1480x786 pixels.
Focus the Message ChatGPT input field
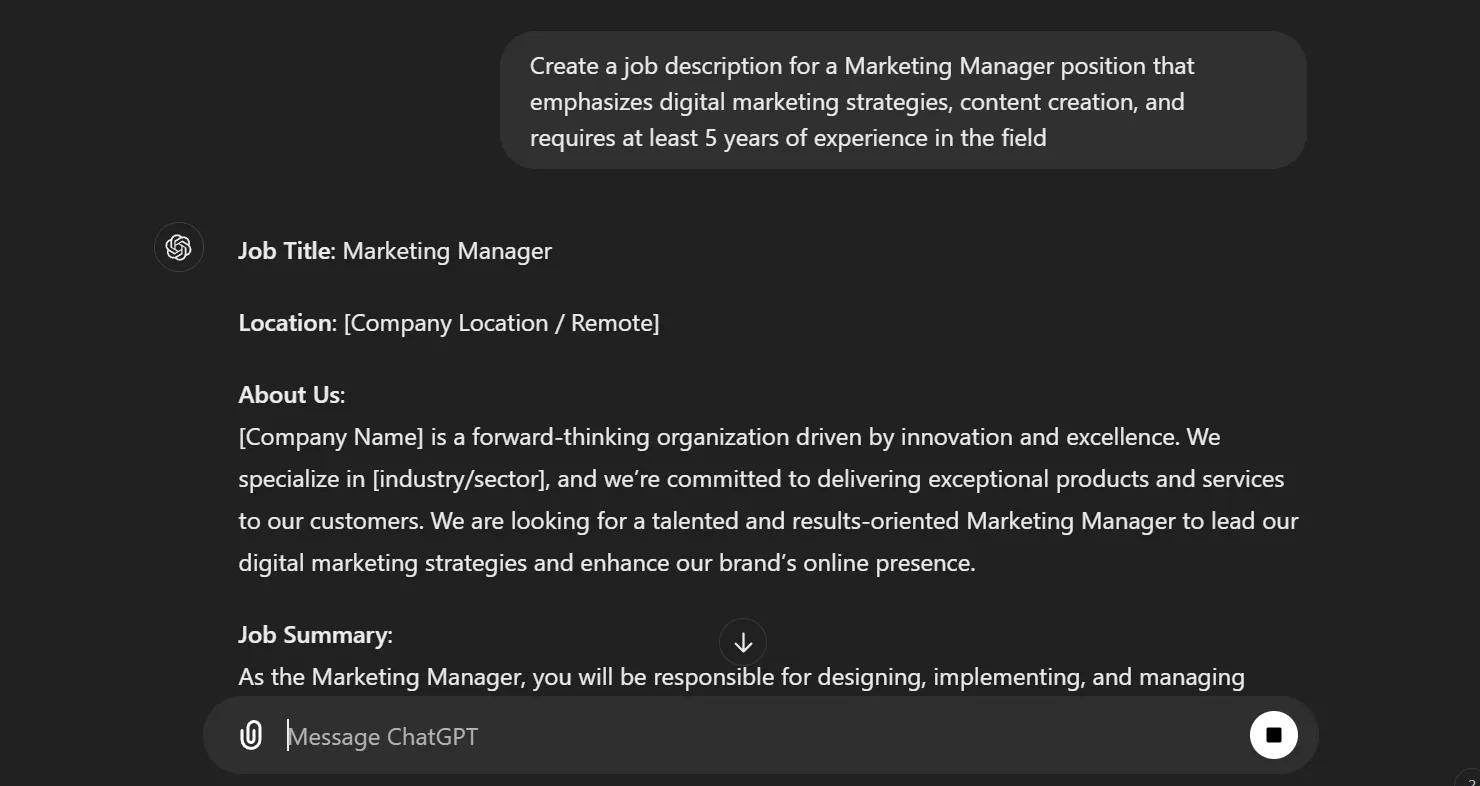[x=760, y=736]
